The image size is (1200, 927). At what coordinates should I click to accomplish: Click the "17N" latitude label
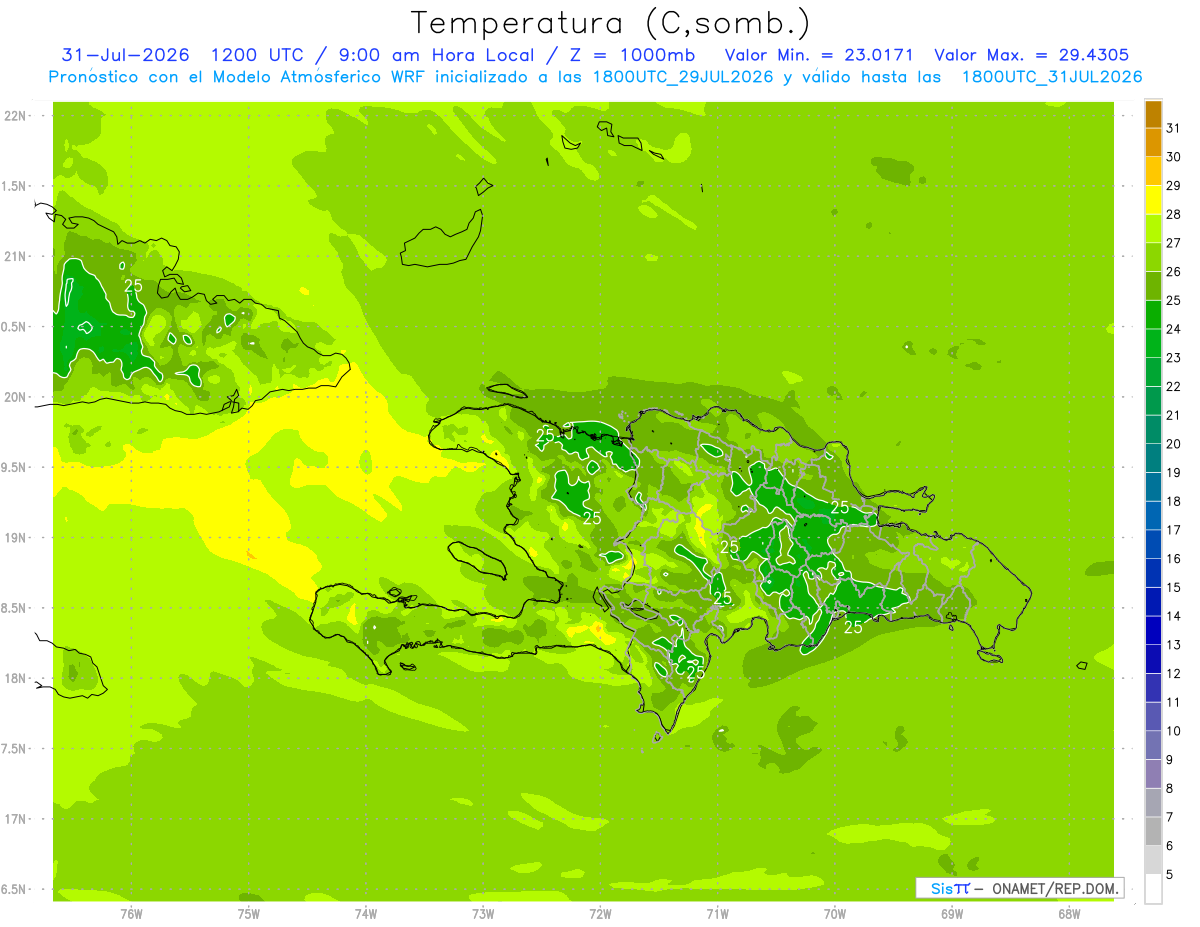point(16,819)
